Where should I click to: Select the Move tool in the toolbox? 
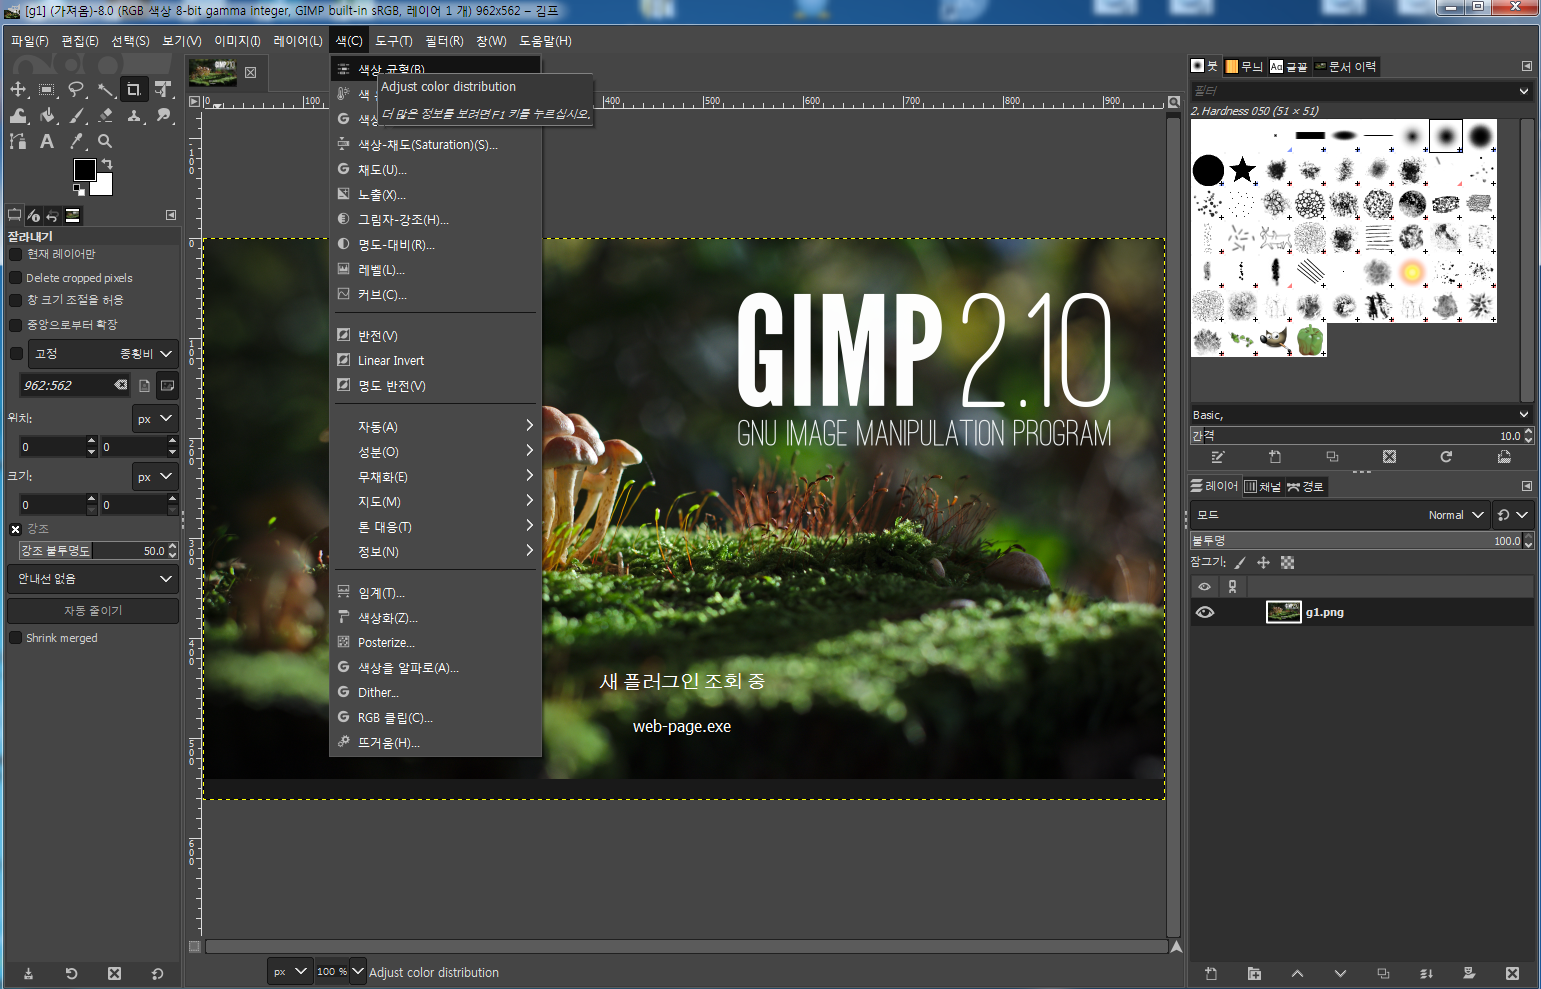[18, 89]
